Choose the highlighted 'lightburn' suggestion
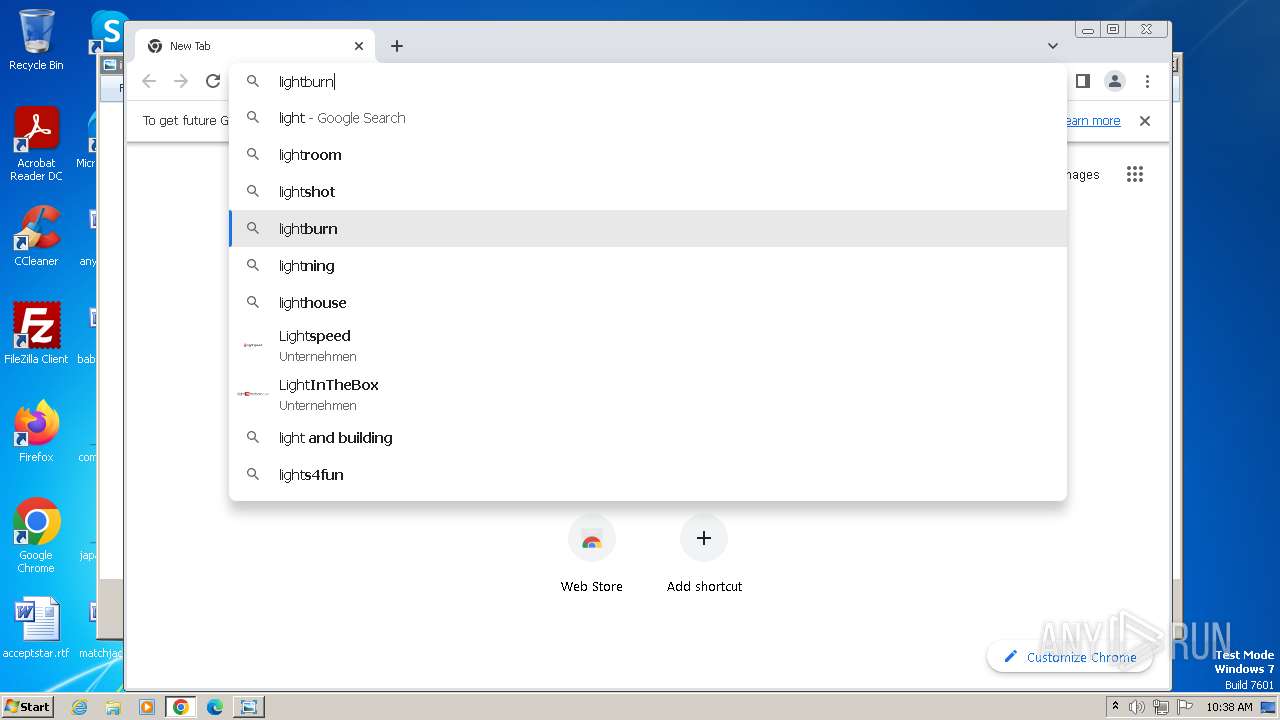Image resolution: width=1280 pixels, height=720 pixels. 648,229
